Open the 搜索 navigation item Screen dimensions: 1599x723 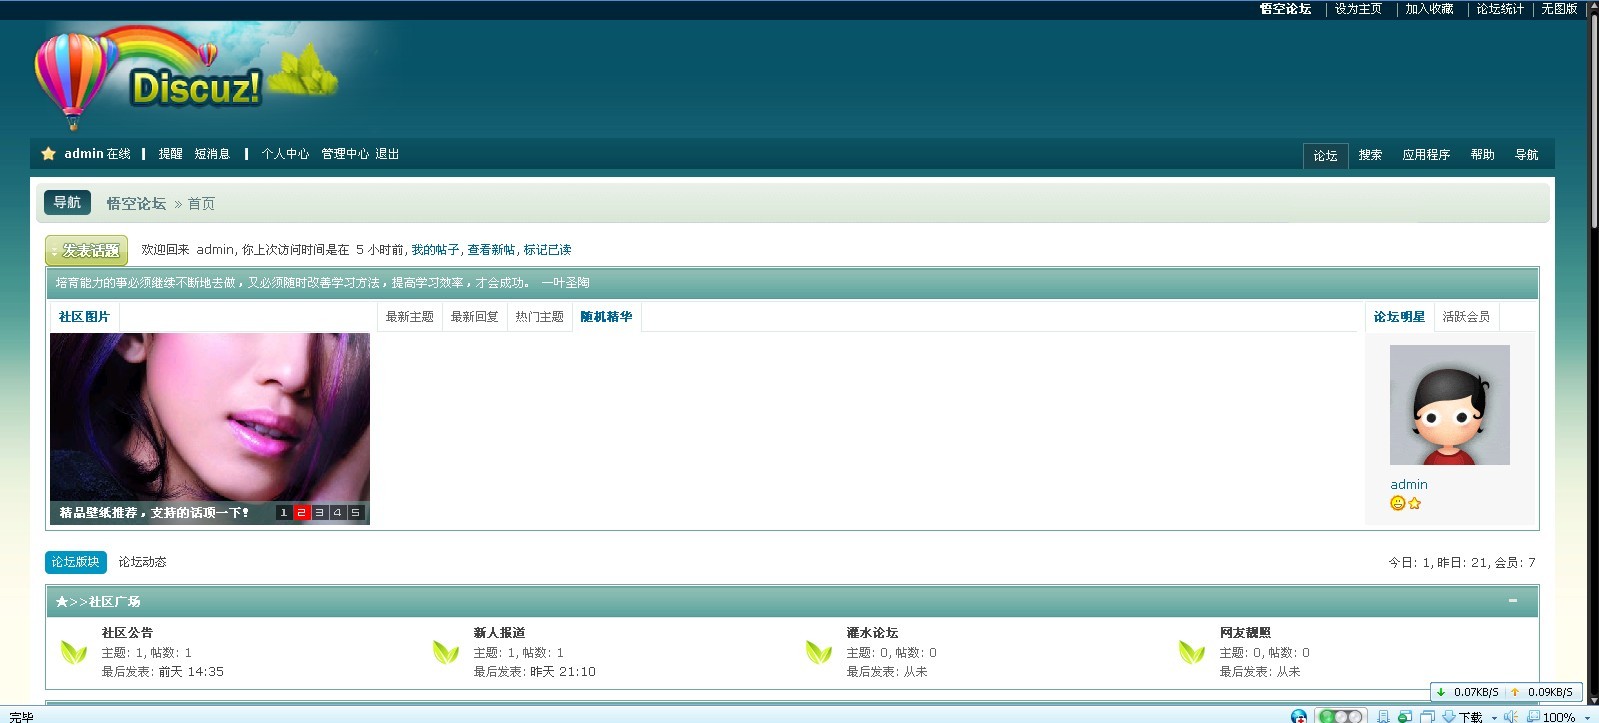[x=1370, y=155]
